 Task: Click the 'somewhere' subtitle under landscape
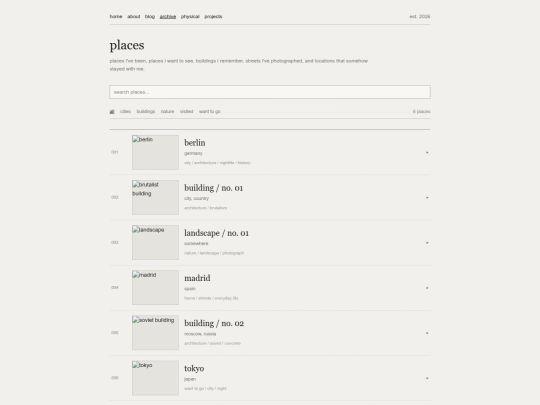(196, 243)
